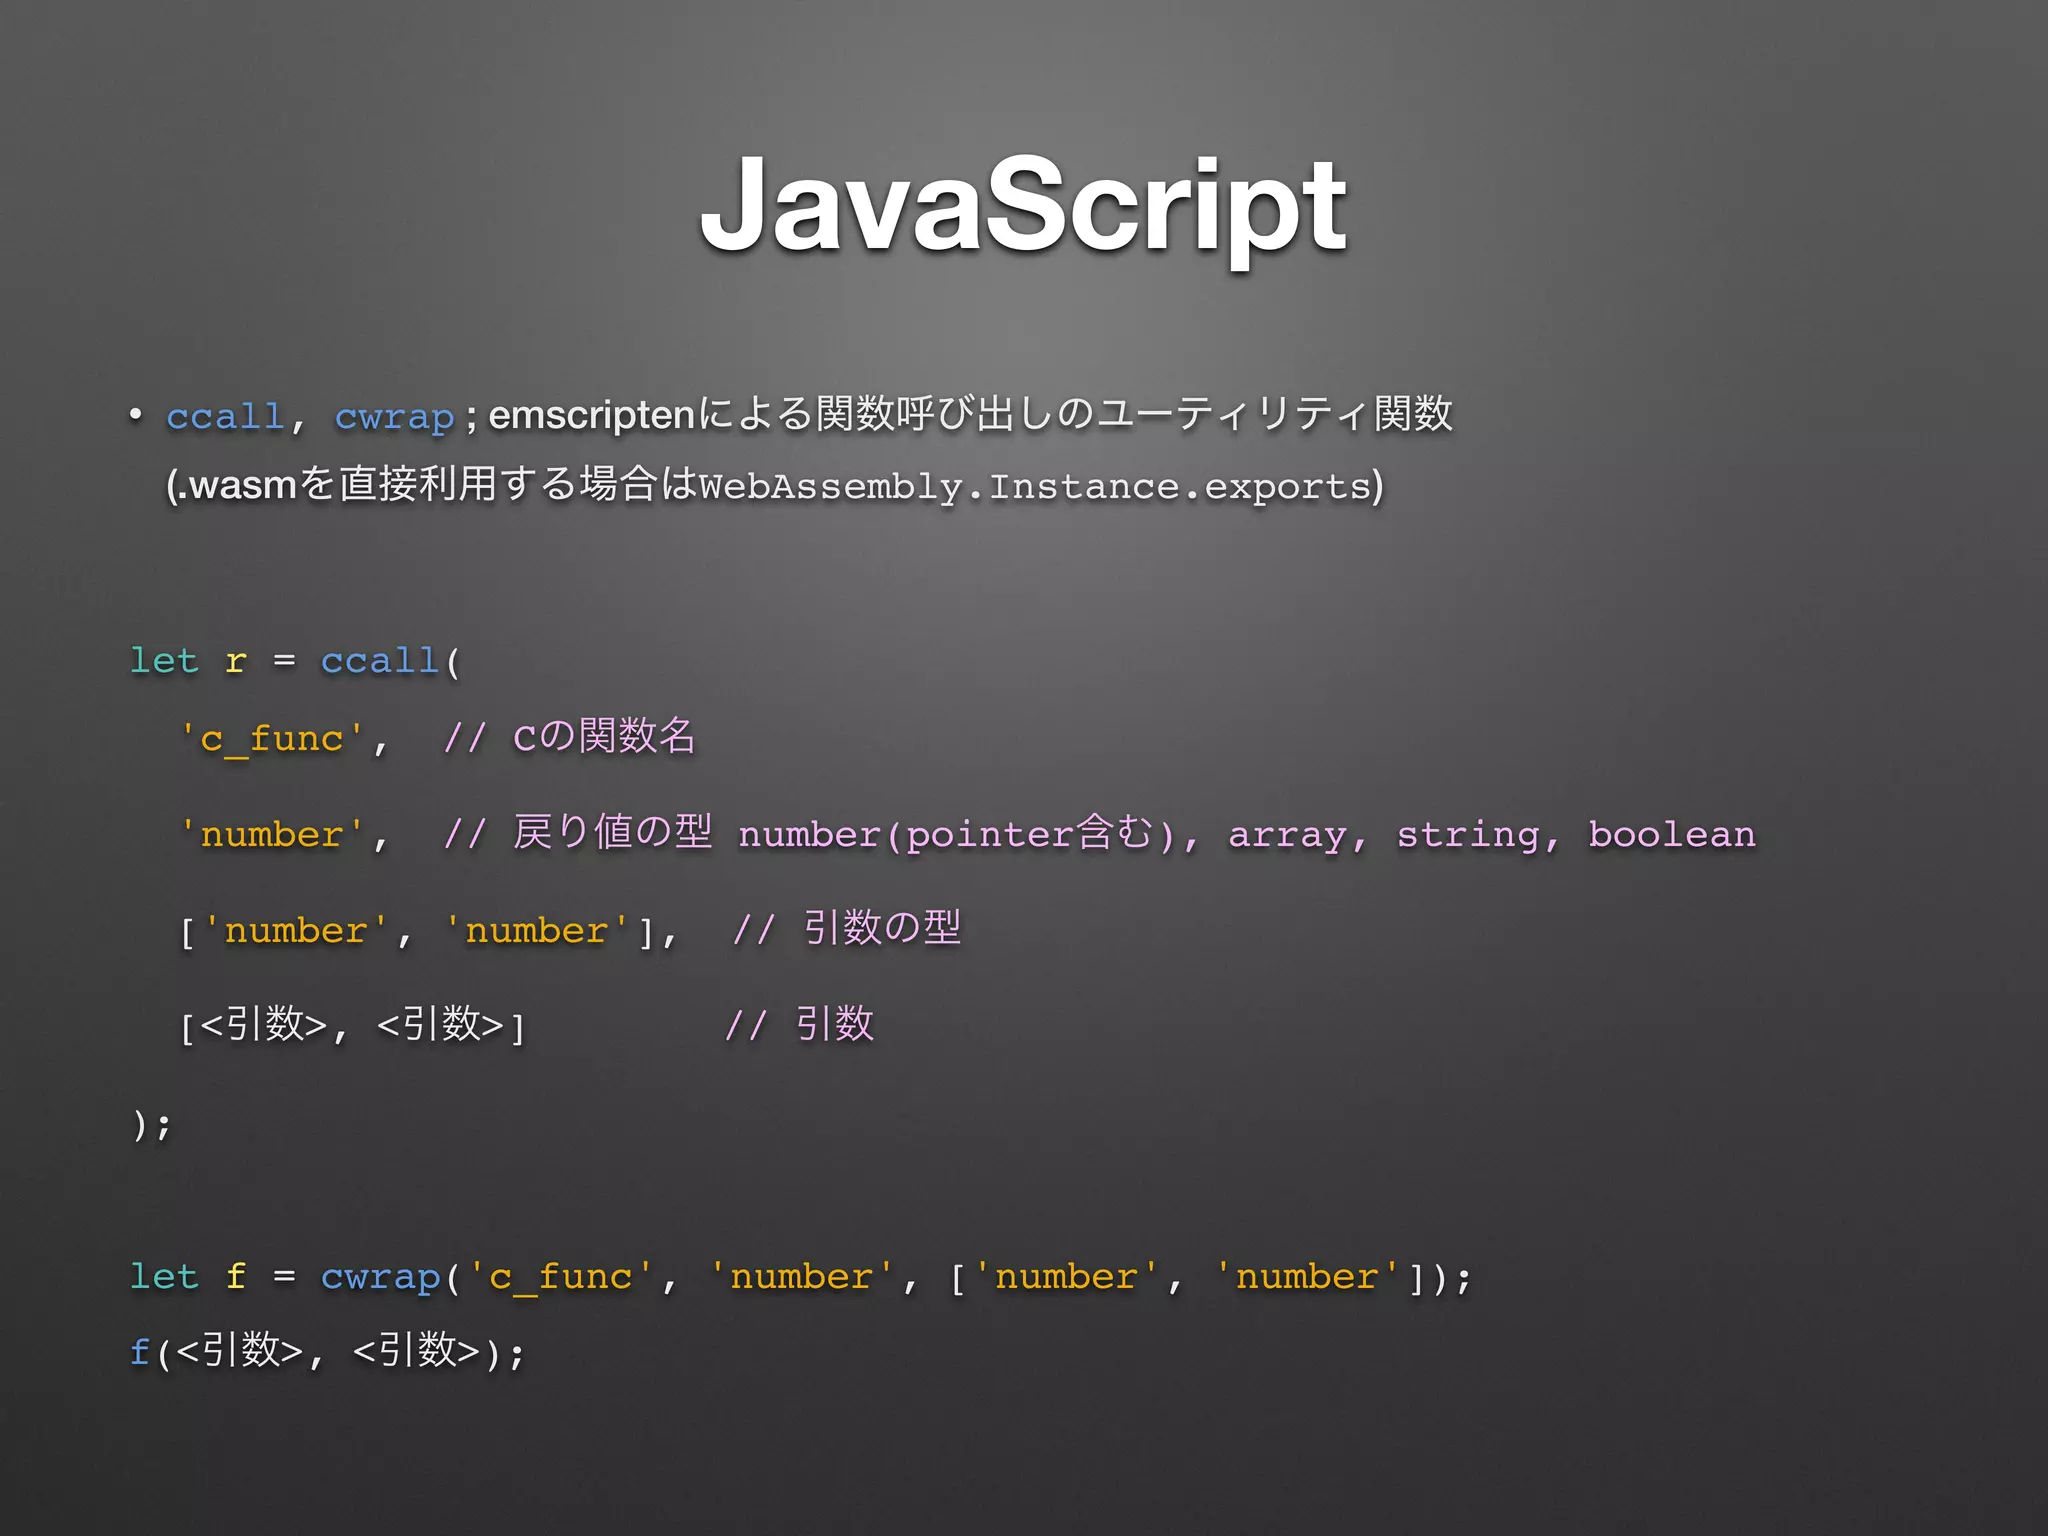Click the blue 'ccall,' word in the bullet
The height and width of the screenshot is (1536, 2048).
coord(235,416)
